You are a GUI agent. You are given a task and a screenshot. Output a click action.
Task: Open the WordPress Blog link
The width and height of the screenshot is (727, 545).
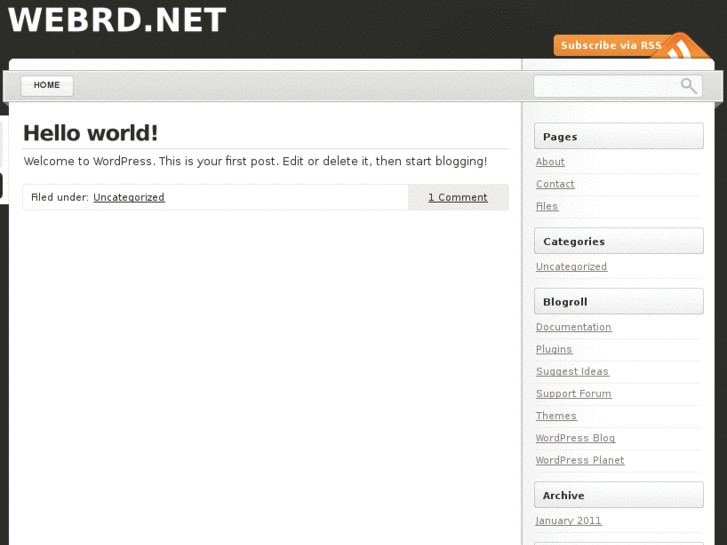point(575,438)
